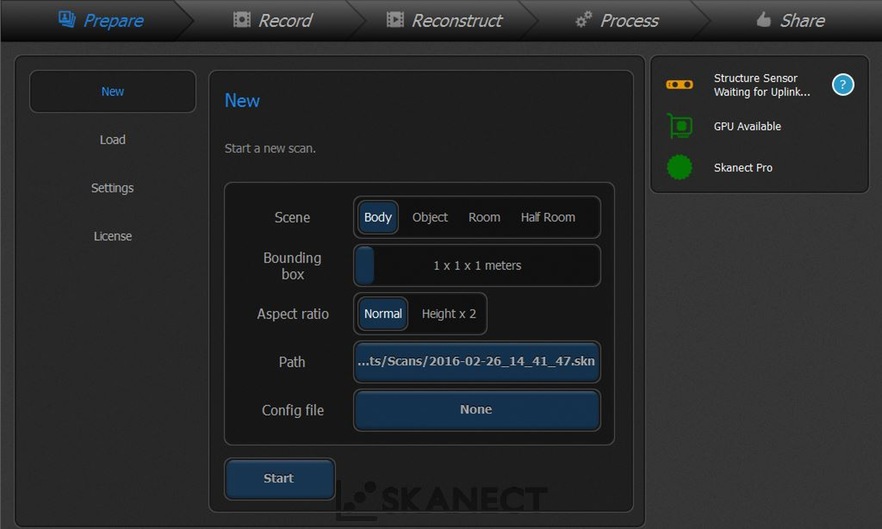This screenshot has height=529, width=882.
Task: Select Half Room scene option
Action: pos(548,217)
